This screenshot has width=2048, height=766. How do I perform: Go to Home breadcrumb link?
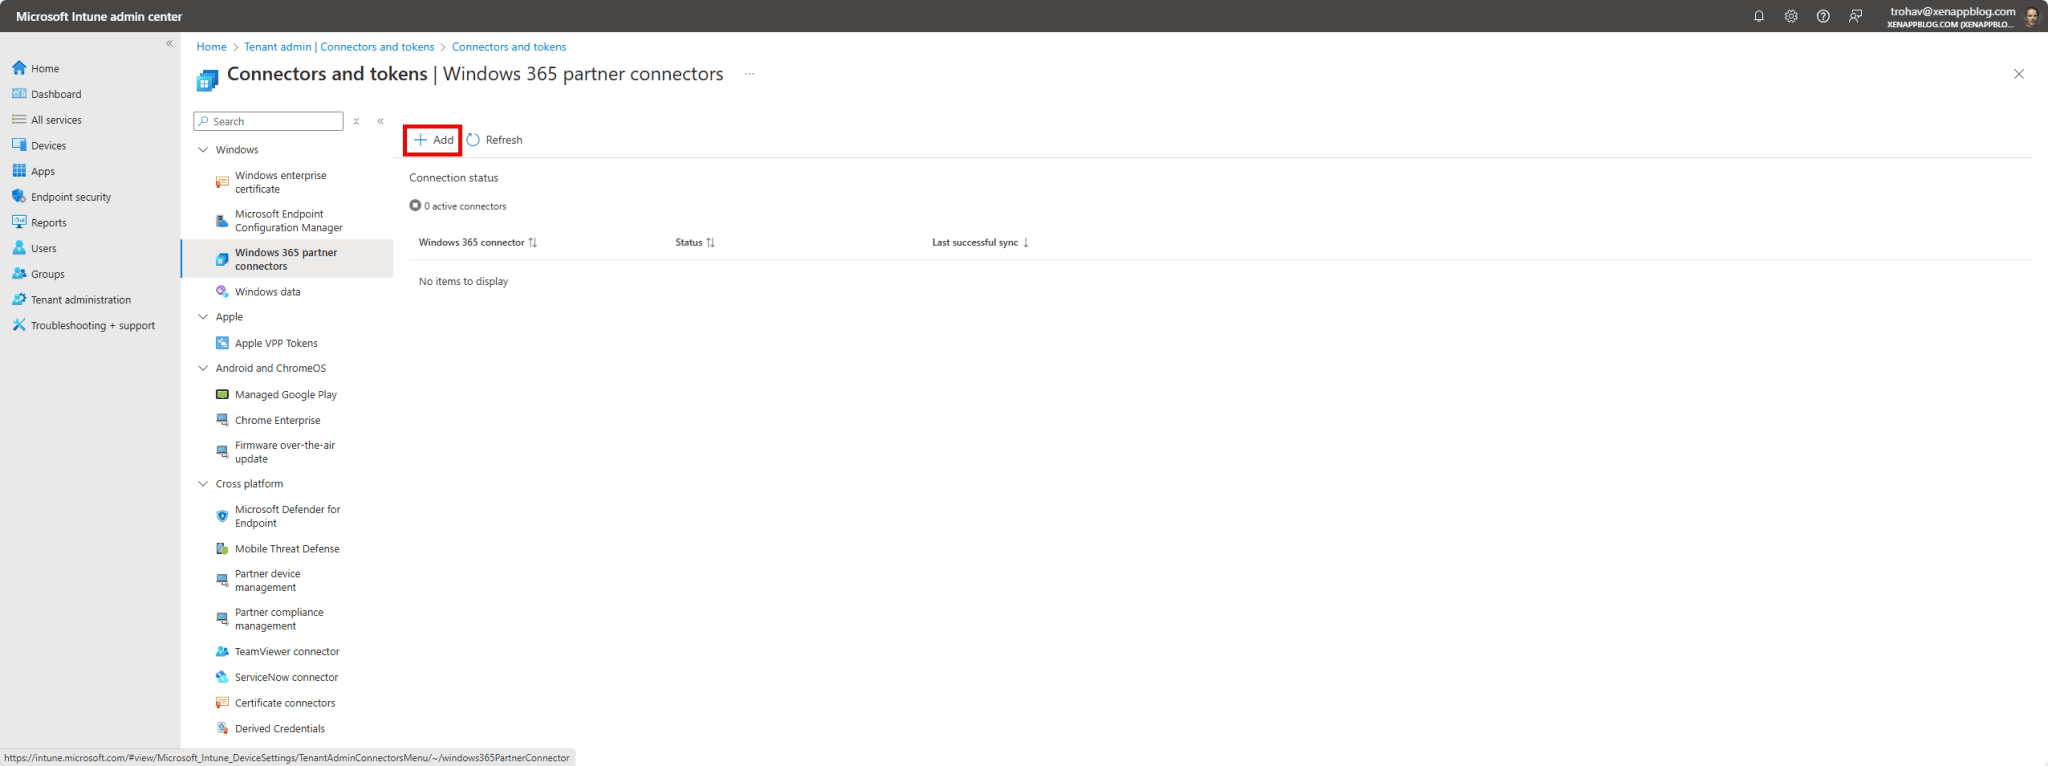point(211,47)
